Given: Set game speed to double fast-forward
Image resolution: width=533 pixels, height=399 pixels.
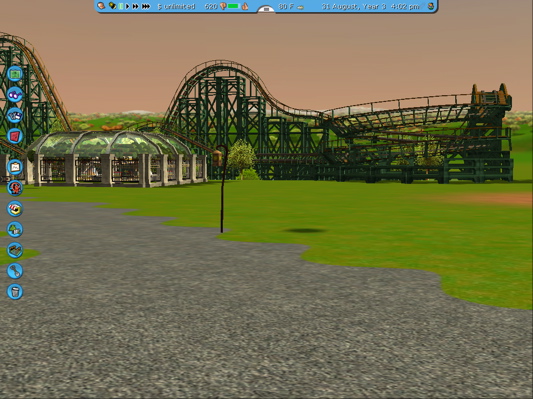Looking at the screenshot, I should pyautogui.click(x=135, y=6).
